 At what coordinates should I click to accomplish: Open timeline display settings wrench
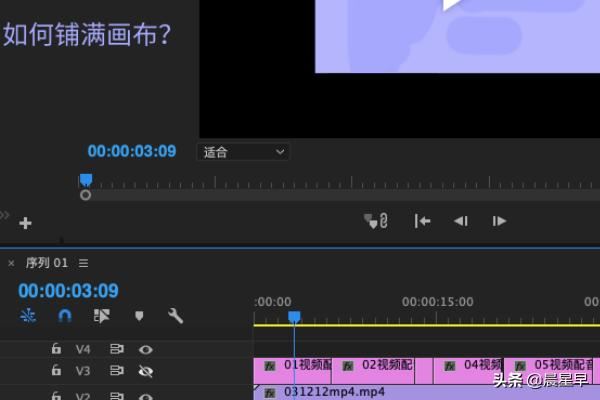(176, 316)
